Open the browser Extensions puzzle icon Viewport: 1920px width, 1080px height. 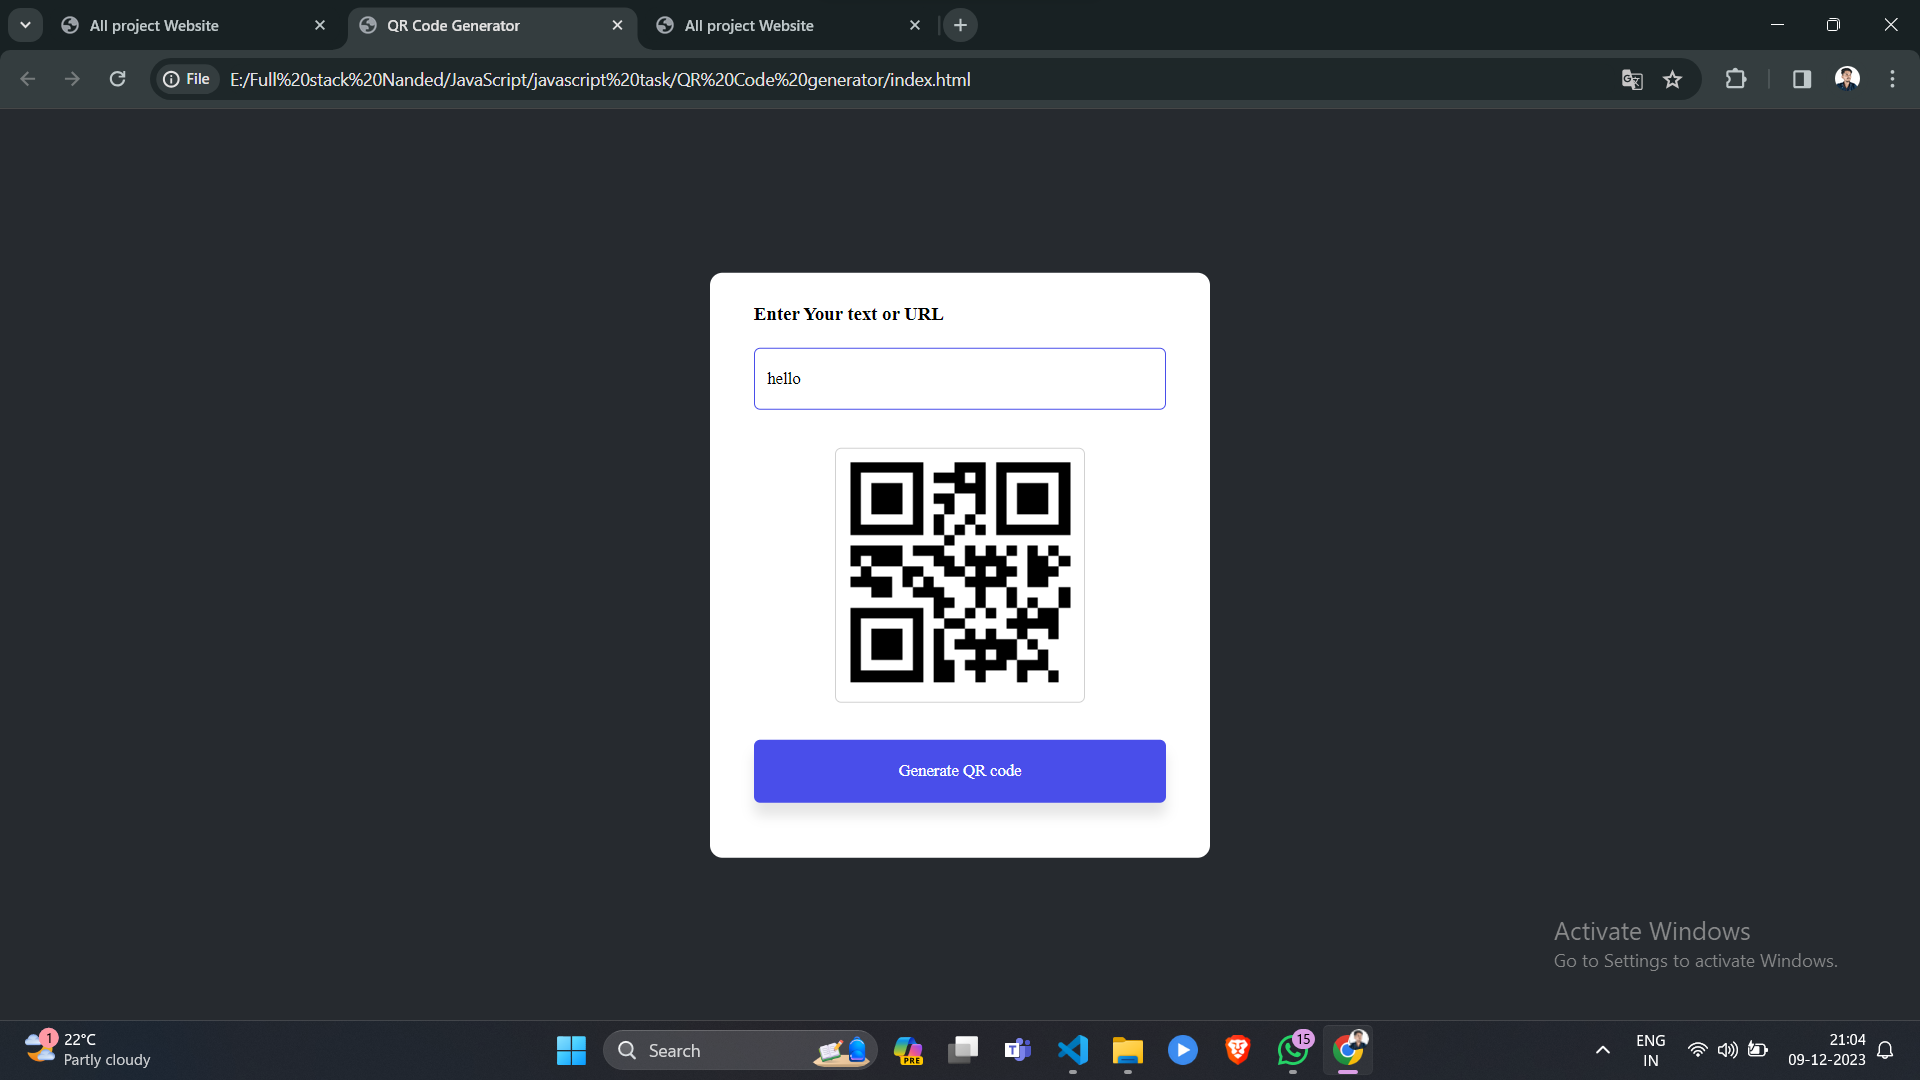coord(1736,79)
